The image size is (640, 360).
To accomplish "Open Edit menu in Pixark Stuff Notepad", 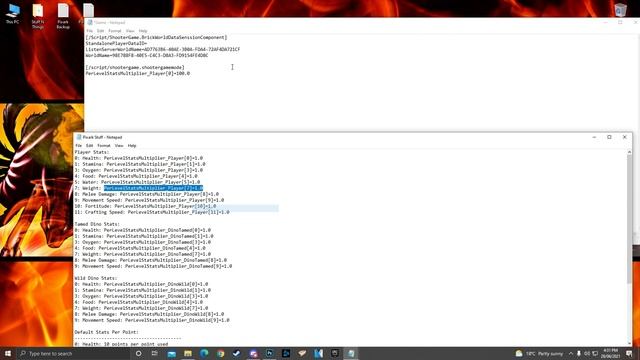I will 89,145.
